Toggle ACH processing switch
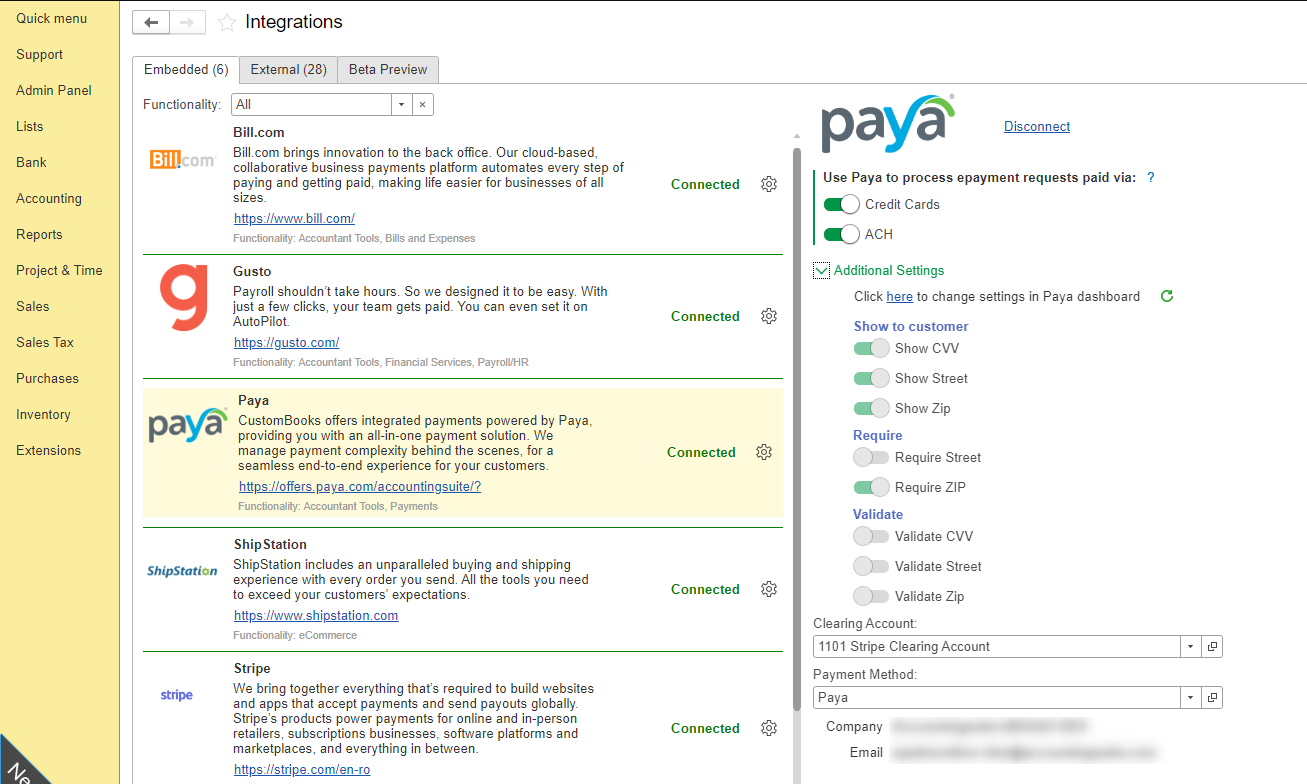Viewport: 1307px width, 784px height. click(841, 234)
